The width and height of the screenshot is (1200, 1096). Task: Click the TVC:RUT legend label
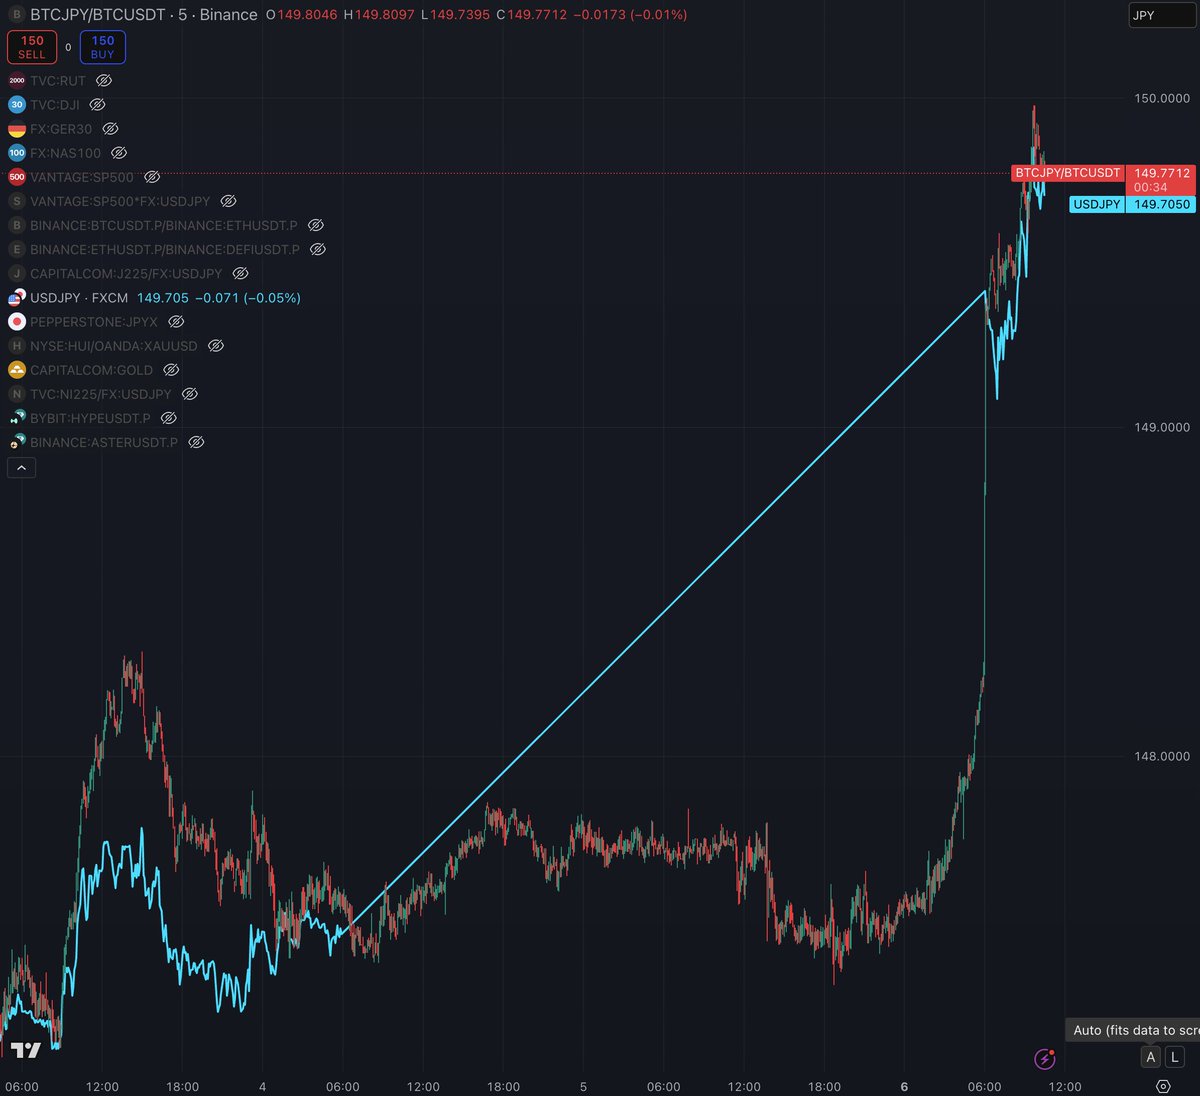[58, 81]
